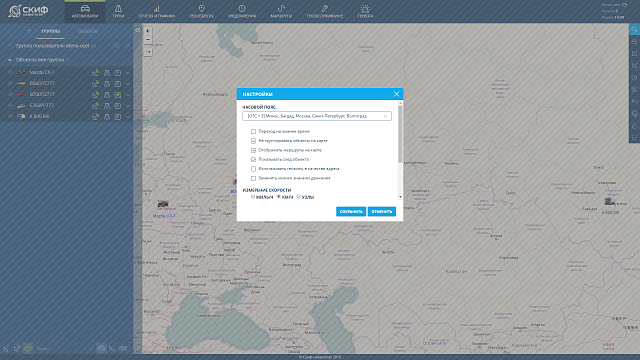Click the scrollbar down arrow in settings
Image resolution: width=640 pixels, height=360 pixels.
(400, 197)
